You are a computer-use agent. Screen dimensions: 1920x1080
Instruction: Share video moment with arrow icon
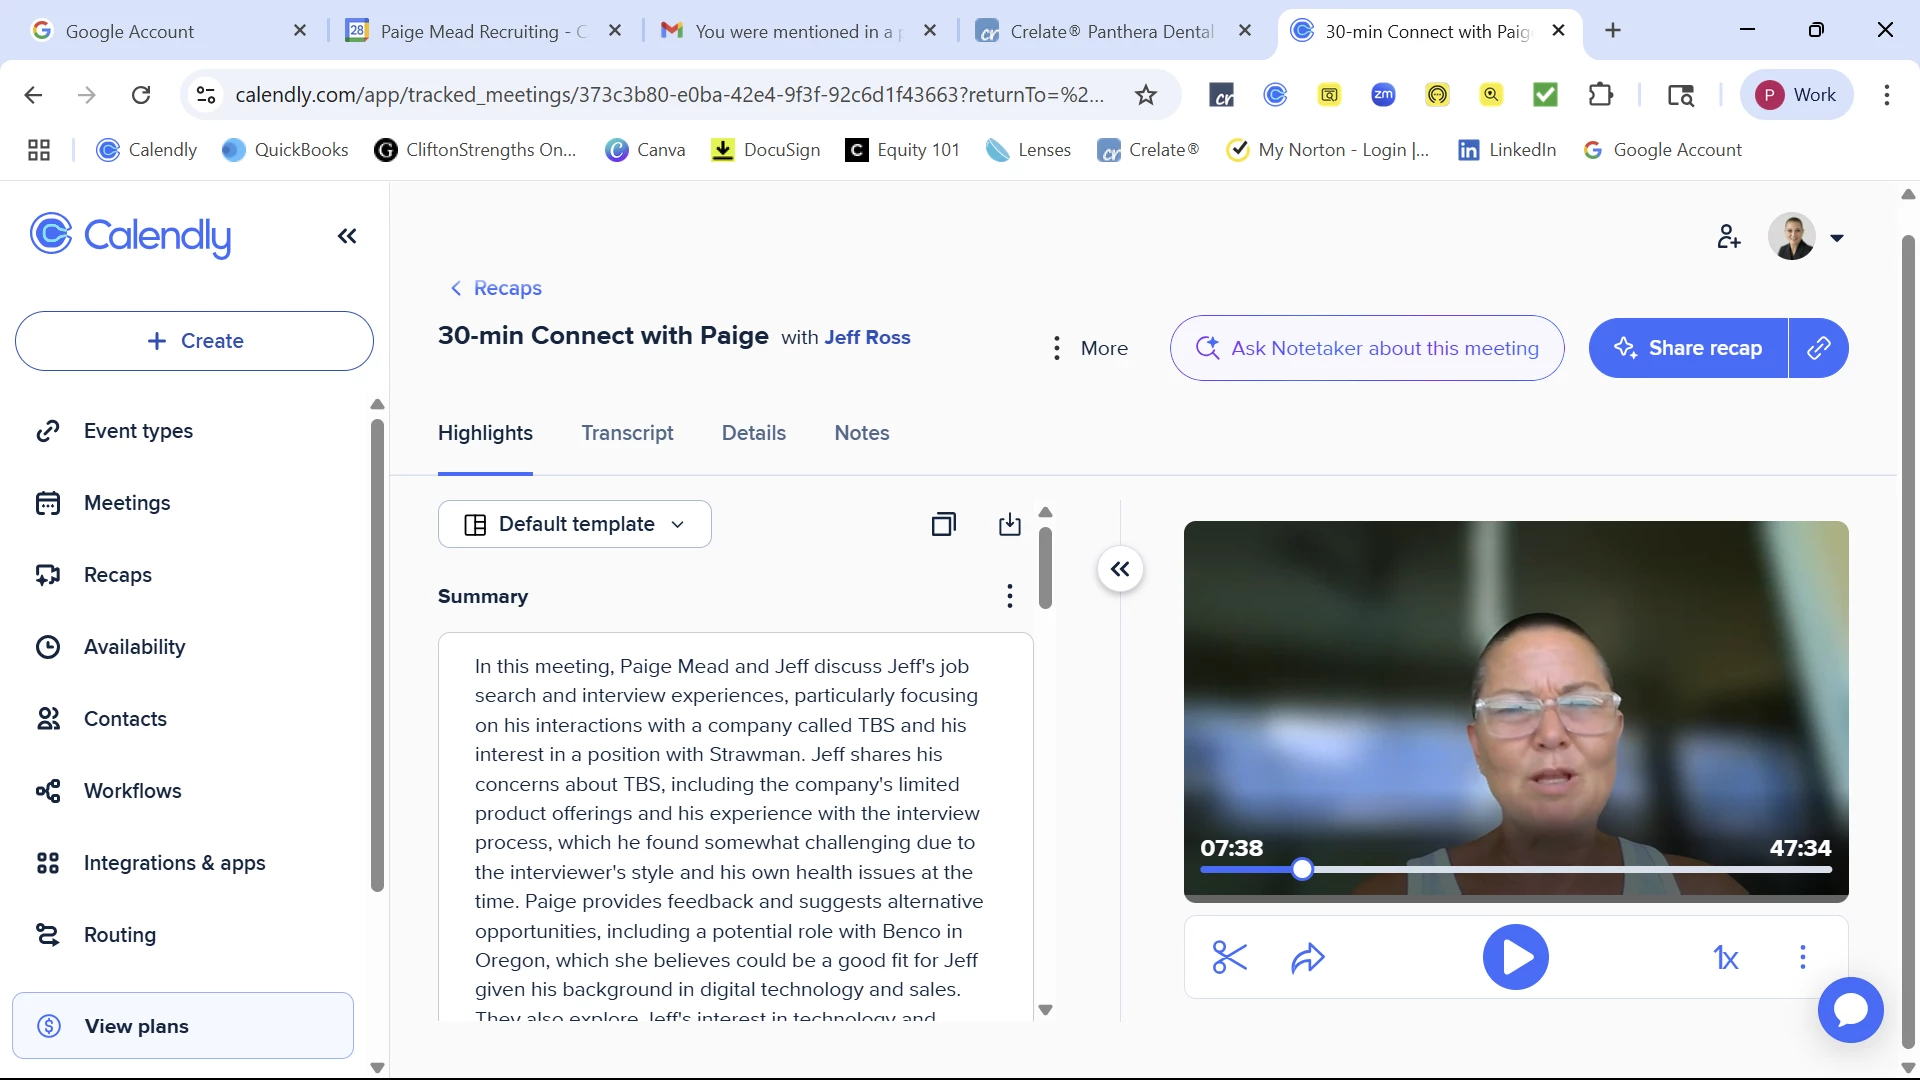pyautogui.click(x=1308, y=958)
